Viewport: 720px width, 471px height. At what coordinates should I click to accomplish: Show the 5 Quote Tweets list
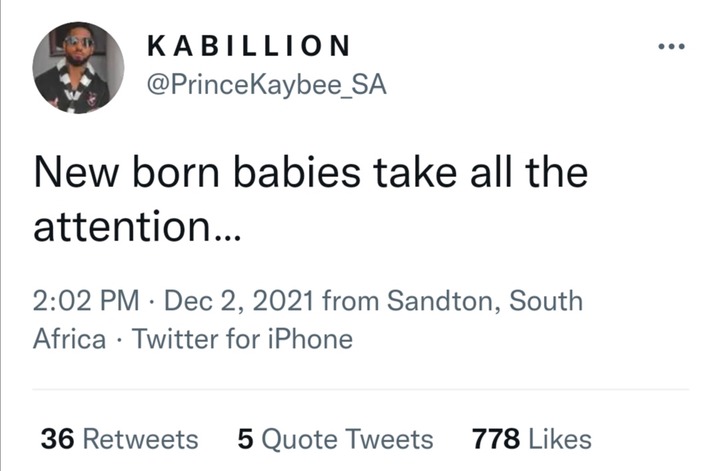335,439
